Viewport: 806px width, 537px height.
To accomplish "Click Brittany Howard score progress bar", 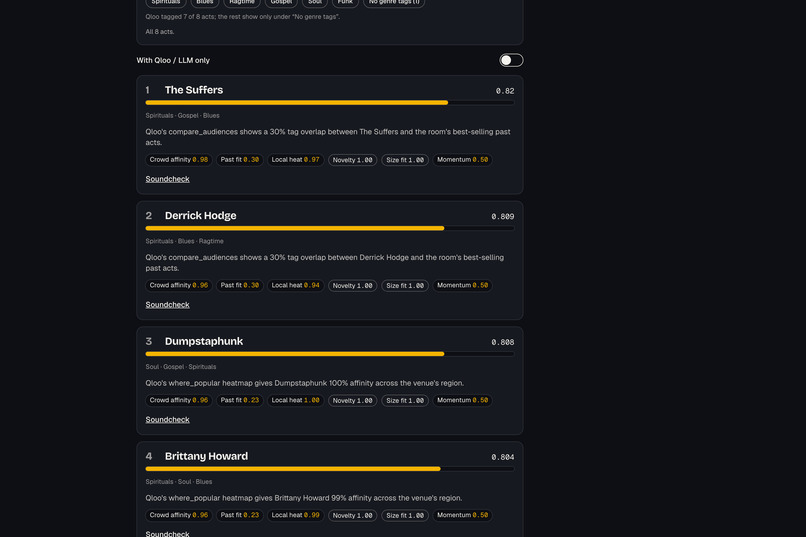I will pyautogui.click(x=329, y=469).
